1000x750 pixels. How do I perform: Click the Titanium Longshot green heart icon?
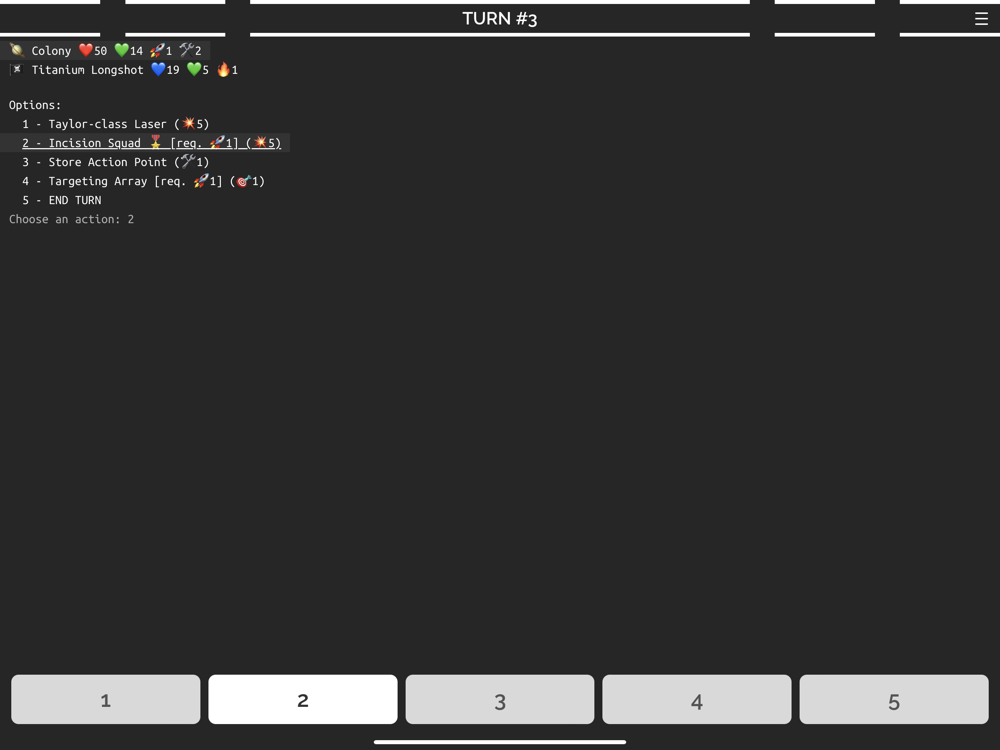click(194, 70)
